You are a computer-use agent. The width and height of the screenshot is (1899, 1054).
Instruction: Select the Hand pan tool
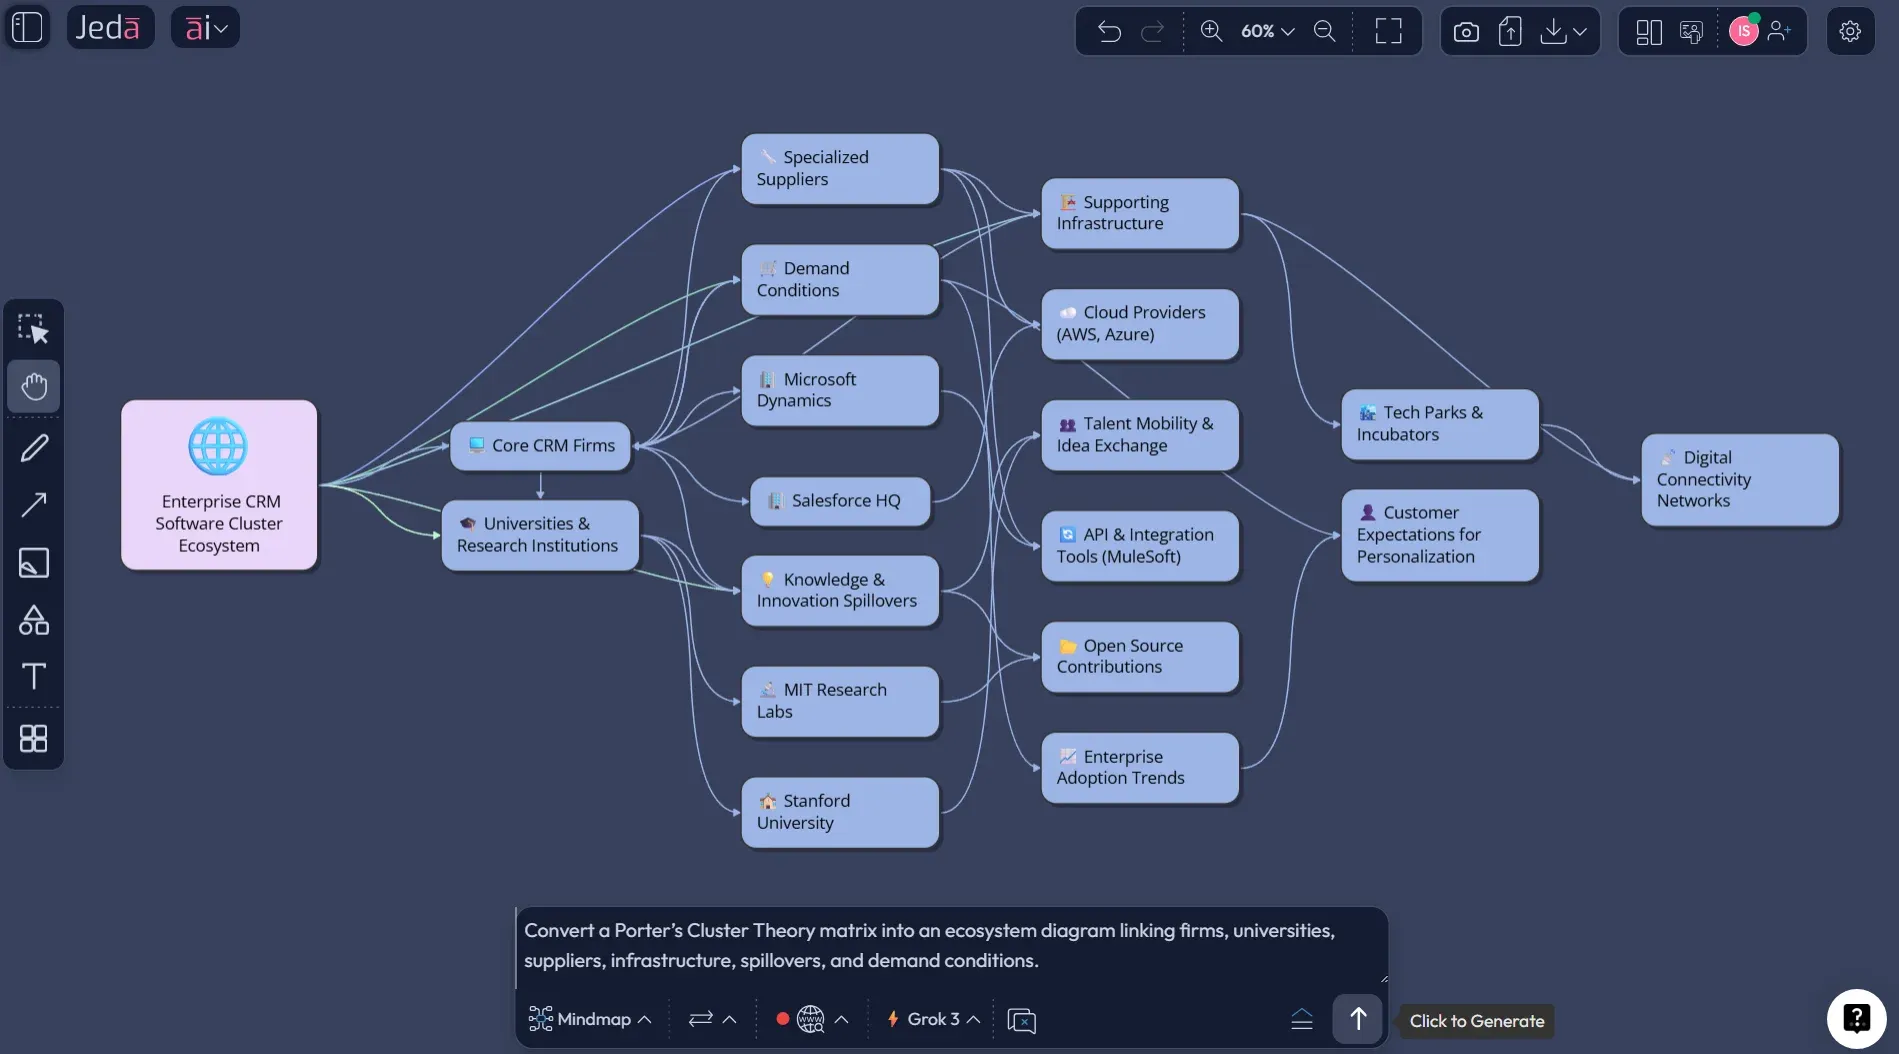pyautogui.click(x=33, y=386)
